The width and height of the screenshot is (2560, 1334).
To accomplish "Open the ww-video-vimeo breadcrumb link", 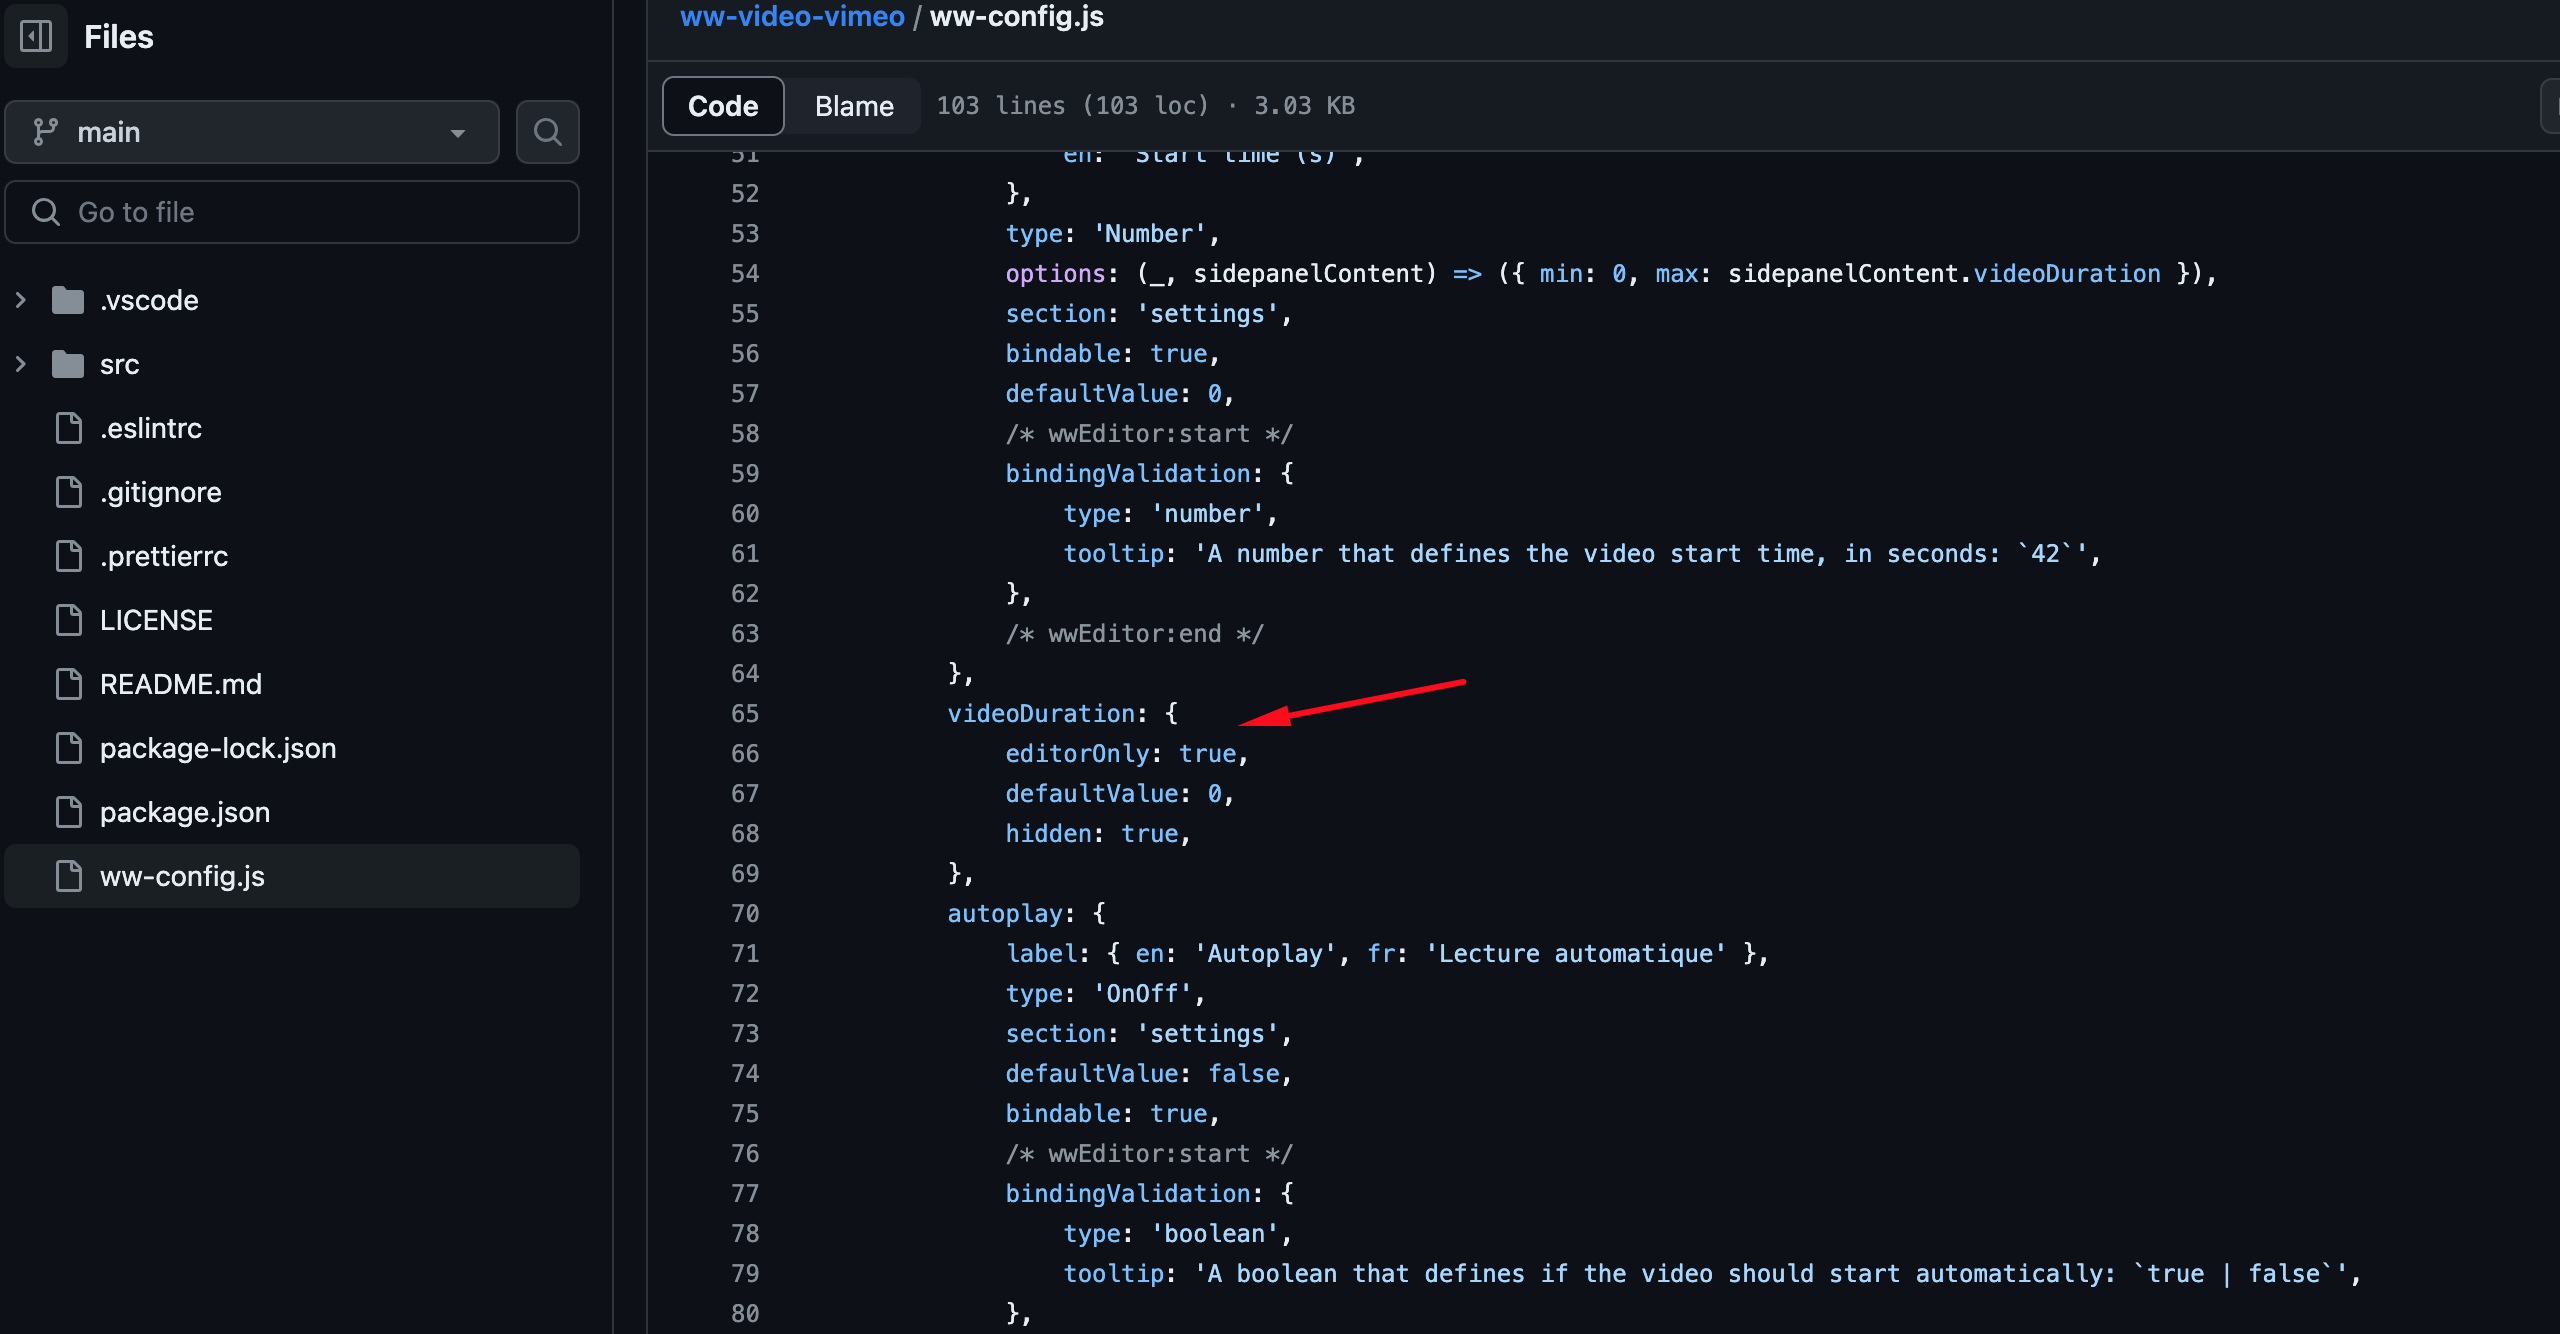I will tap(792, 16).
